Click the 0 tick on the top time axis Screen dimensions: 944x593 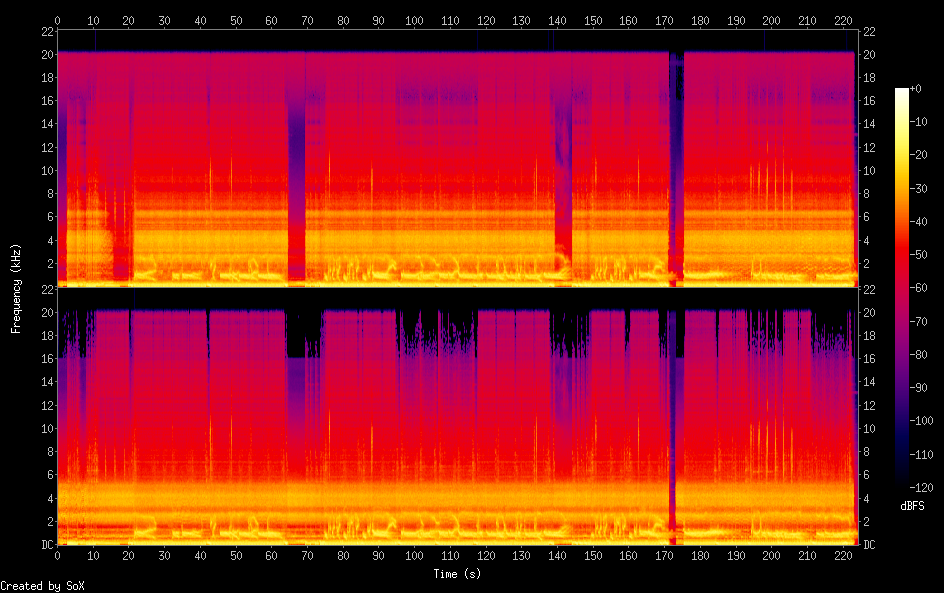[x=57, y=19]
